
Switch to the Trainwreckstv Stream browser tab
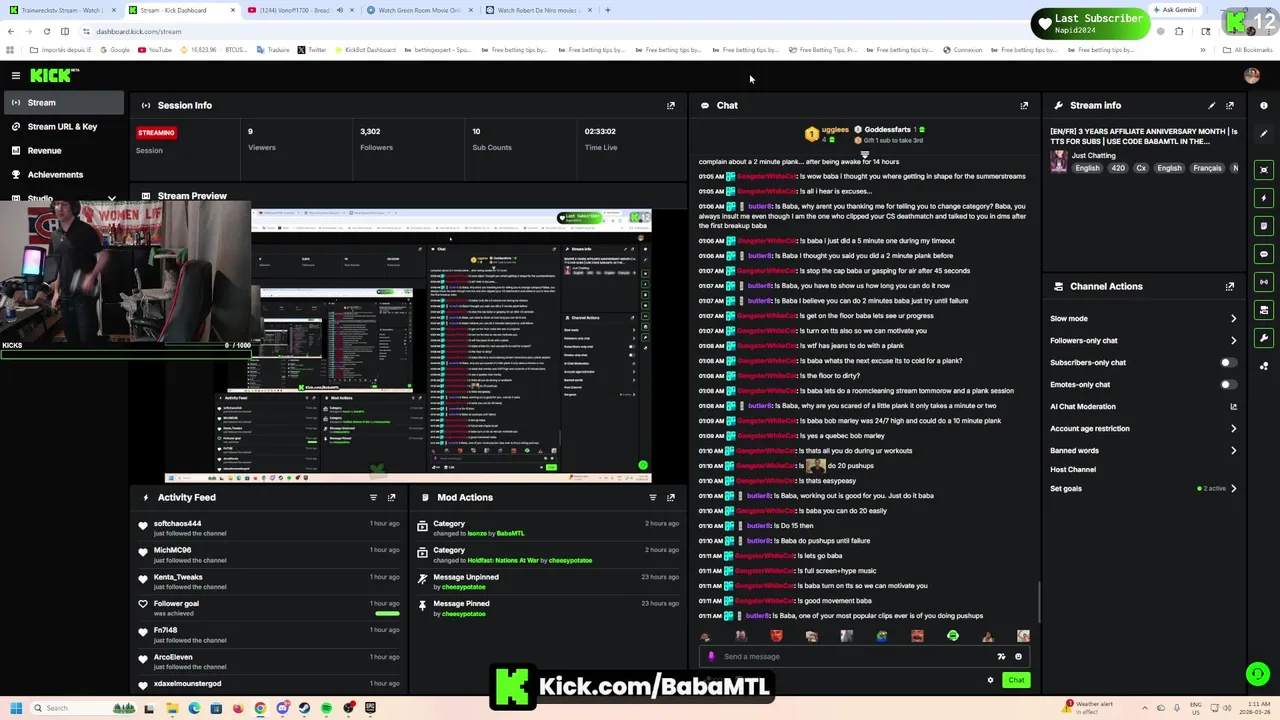coord(61,10)
